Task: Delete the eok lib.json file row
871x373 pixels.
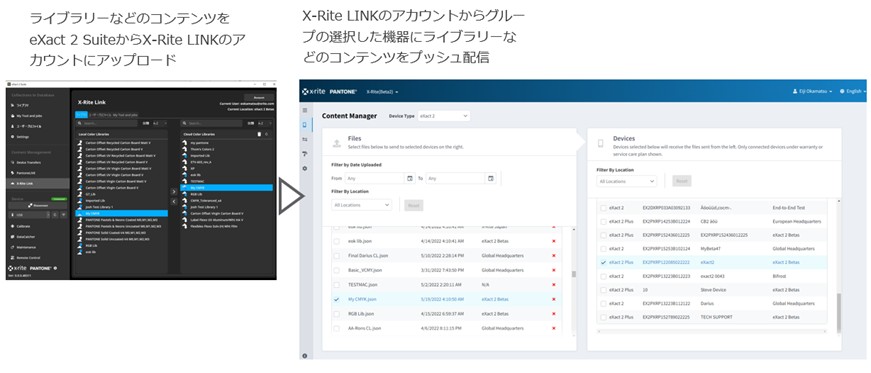Action: [553, 241]
